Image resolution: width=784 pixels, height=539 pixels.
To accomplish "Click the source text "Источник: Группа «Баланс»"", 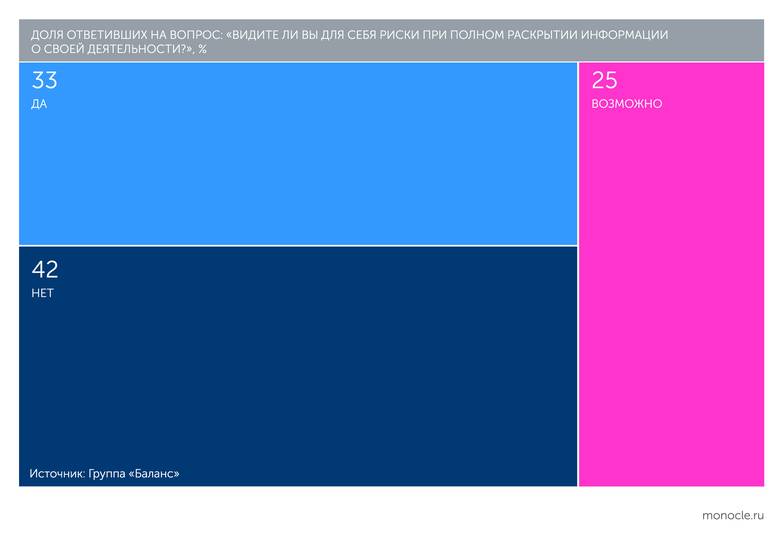I will click(x=104, y=473).
